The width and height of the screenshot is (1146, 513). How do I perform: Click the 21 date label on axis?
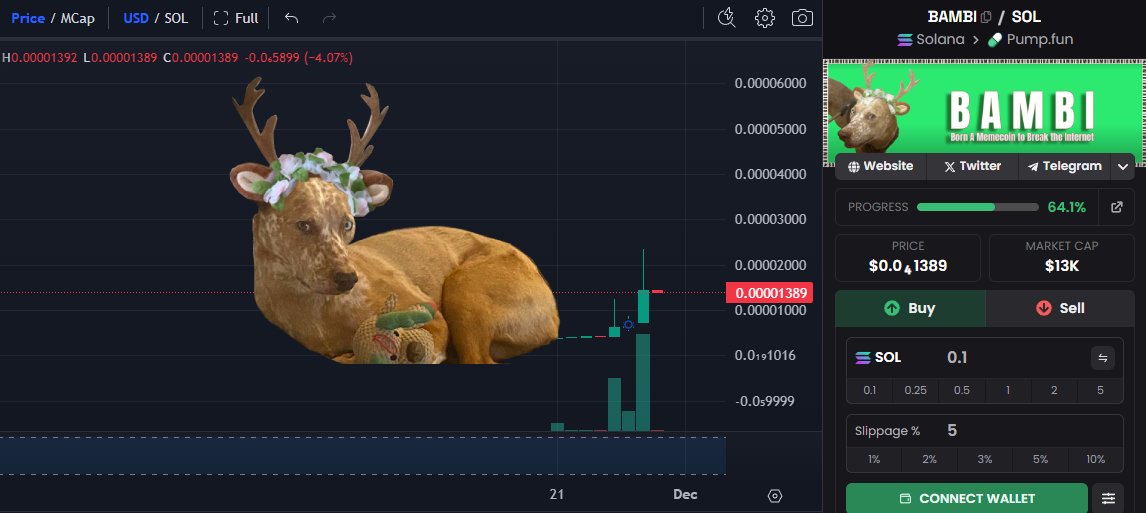[x=557, y=495]
